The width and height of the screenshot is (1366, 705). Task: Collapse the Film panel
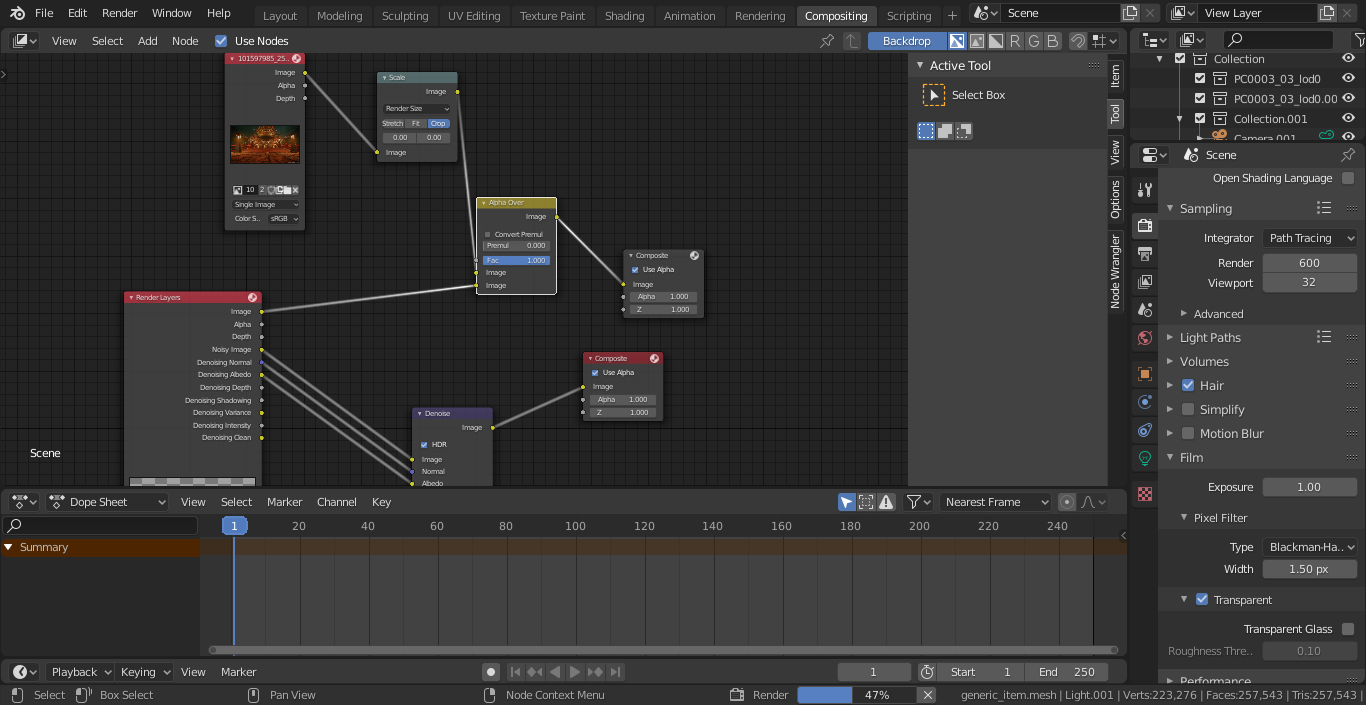click(x=1191, y=457)
